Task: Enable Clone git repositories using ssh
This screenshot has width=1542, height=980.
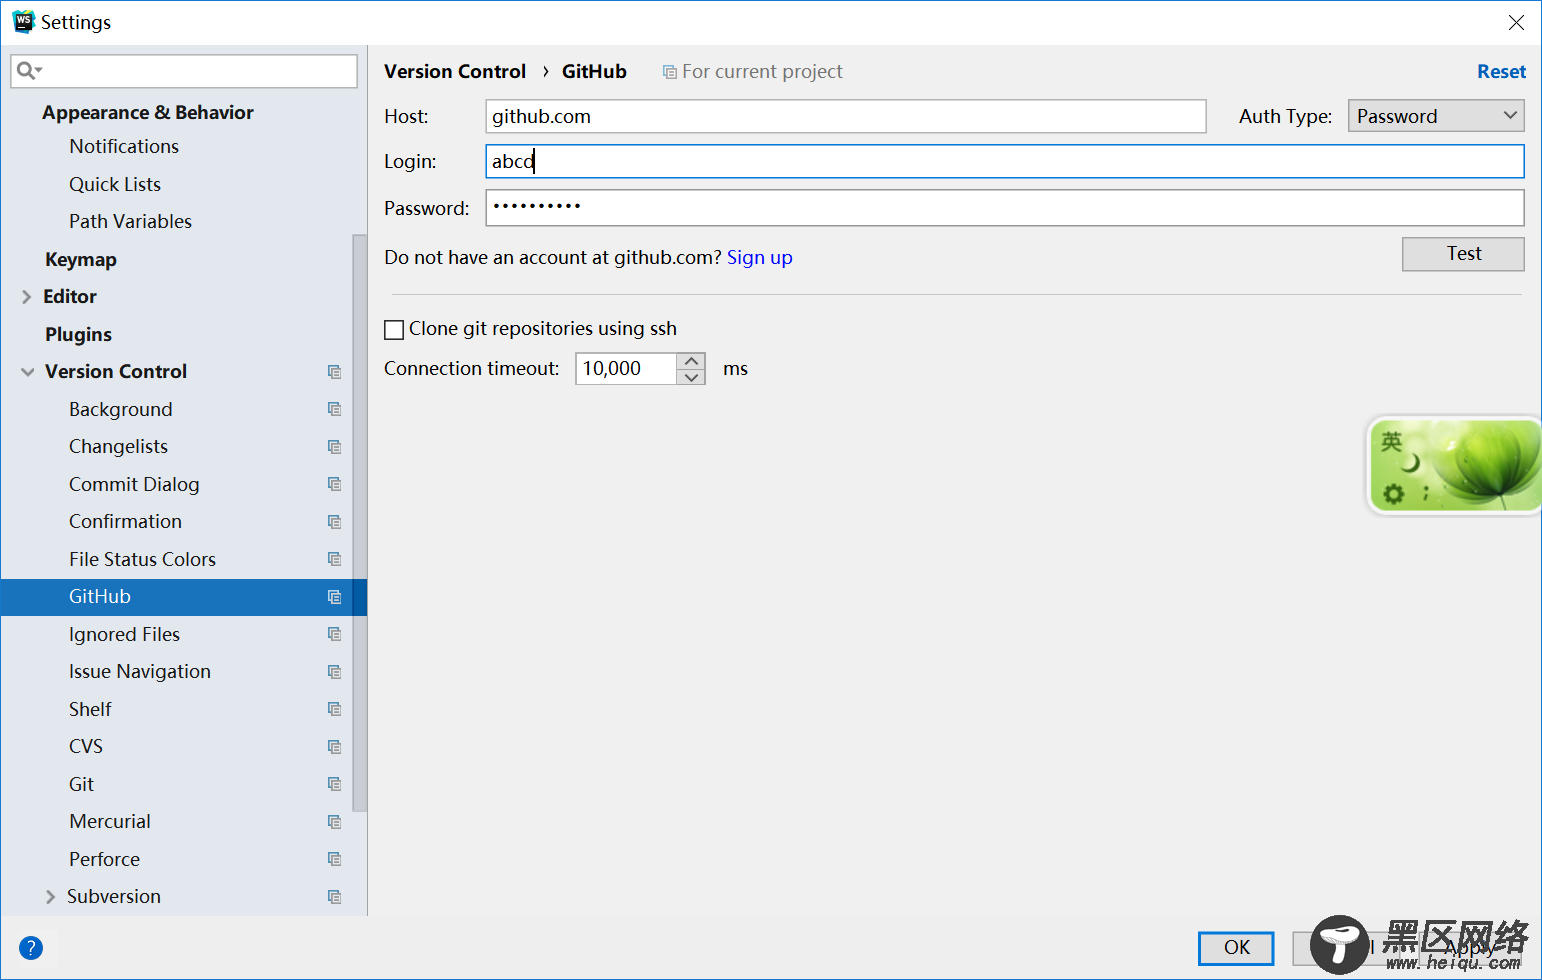Action: pyautogui.click(x=394, y=330)
